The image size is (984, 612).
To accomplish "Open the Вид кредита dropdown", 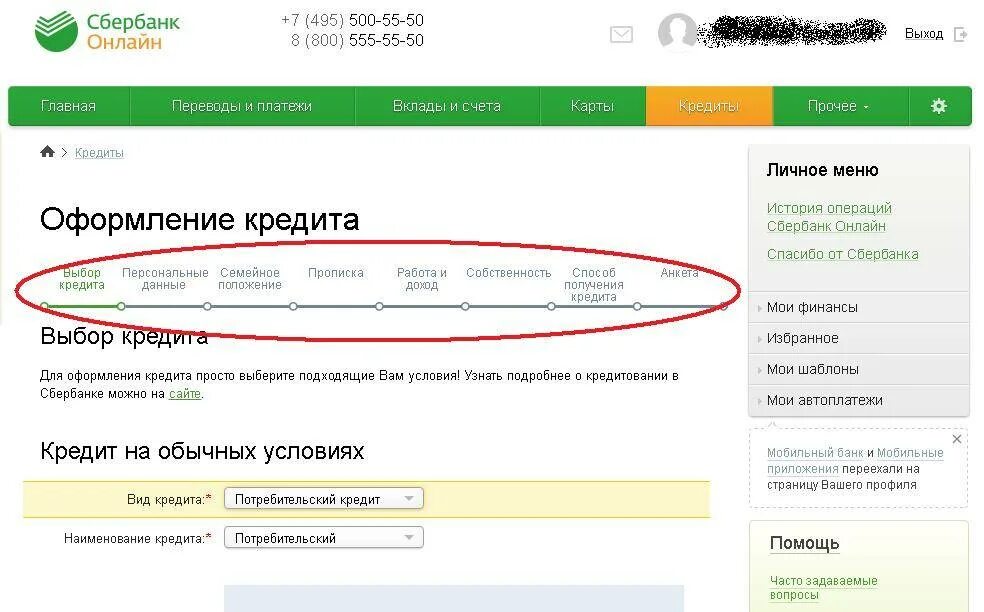I will (x=324, y=499).
